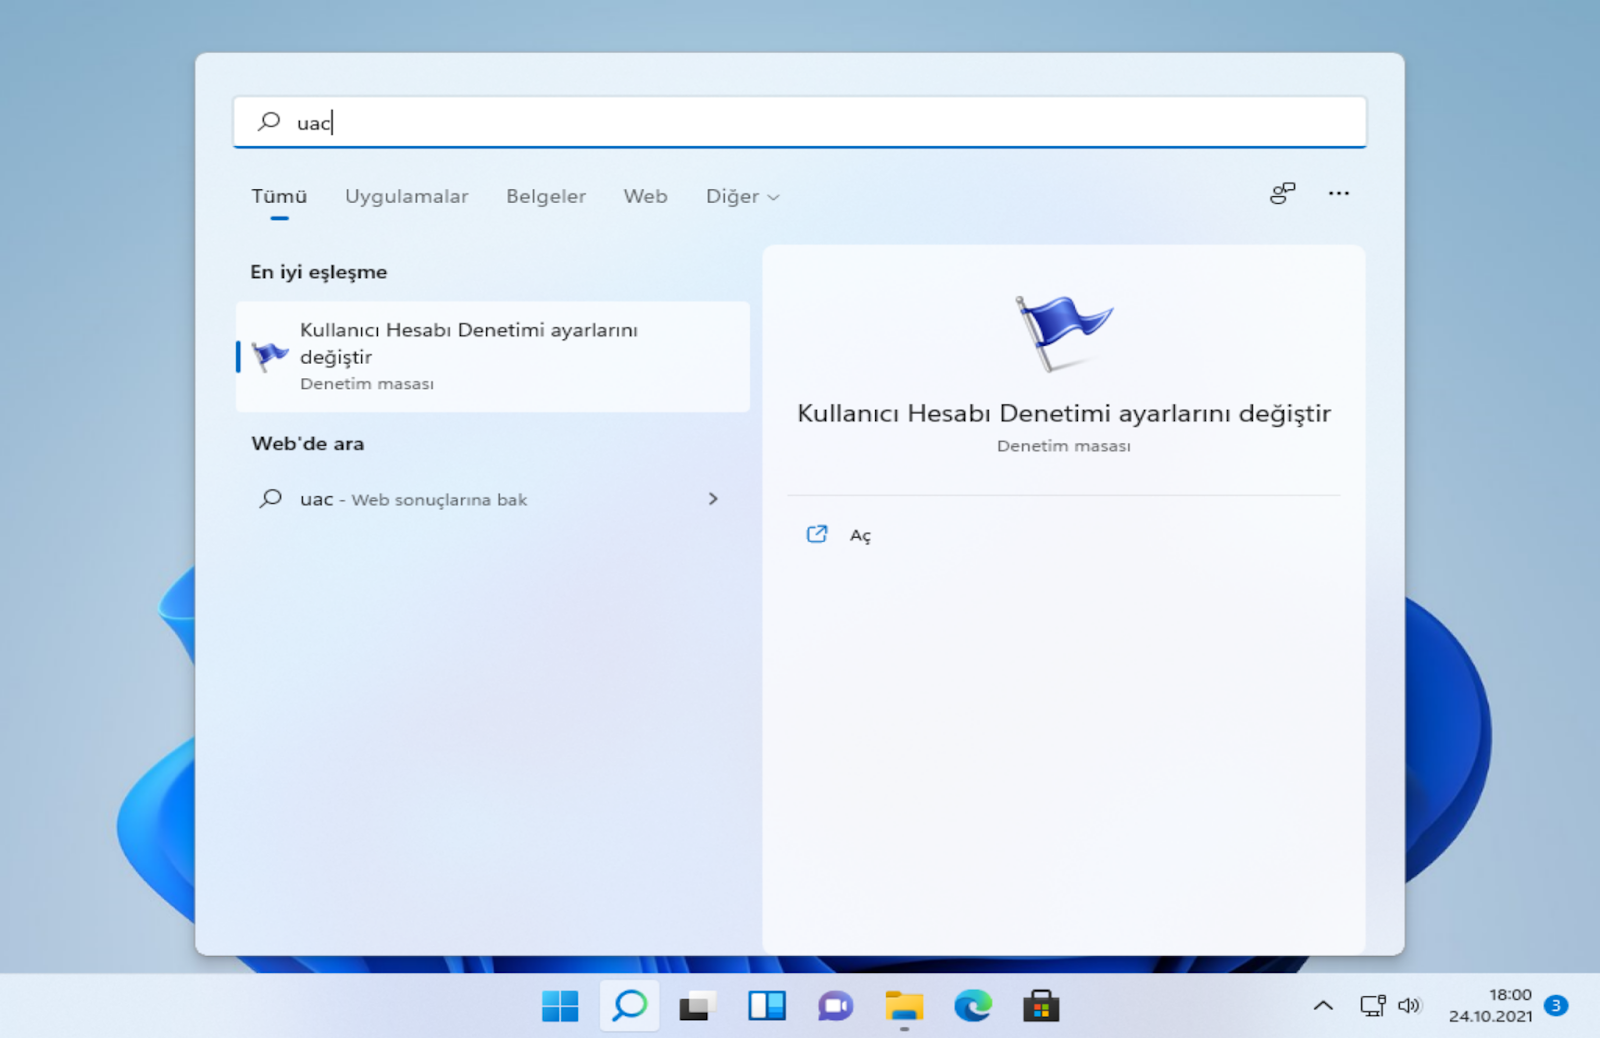Open the notification badge showing 3
Image resolution: width=1600 pixels, height=1038 pixels.
click(1556, 1005)
